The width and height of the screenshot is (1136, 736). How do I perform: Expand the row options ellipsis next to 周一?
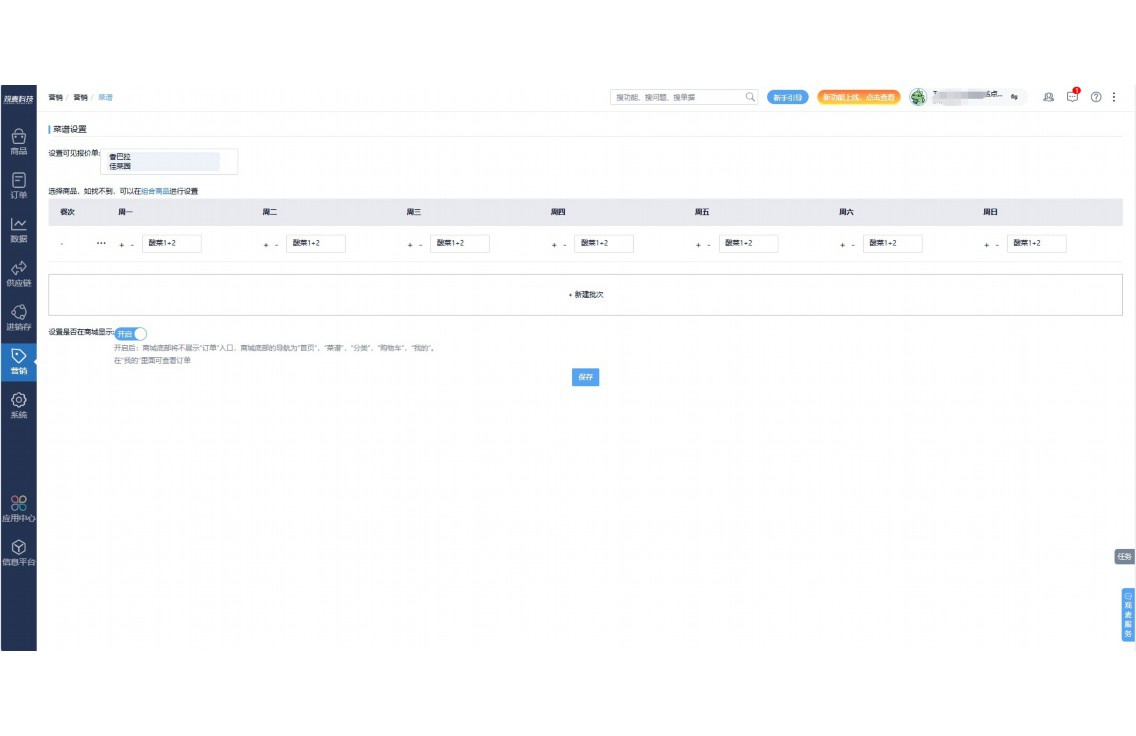(101, 244)
